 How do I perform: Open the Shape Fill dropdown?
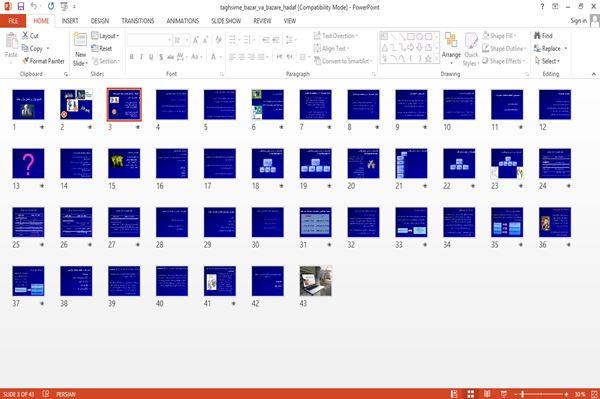pyautogui.click(x=499, y=36)
